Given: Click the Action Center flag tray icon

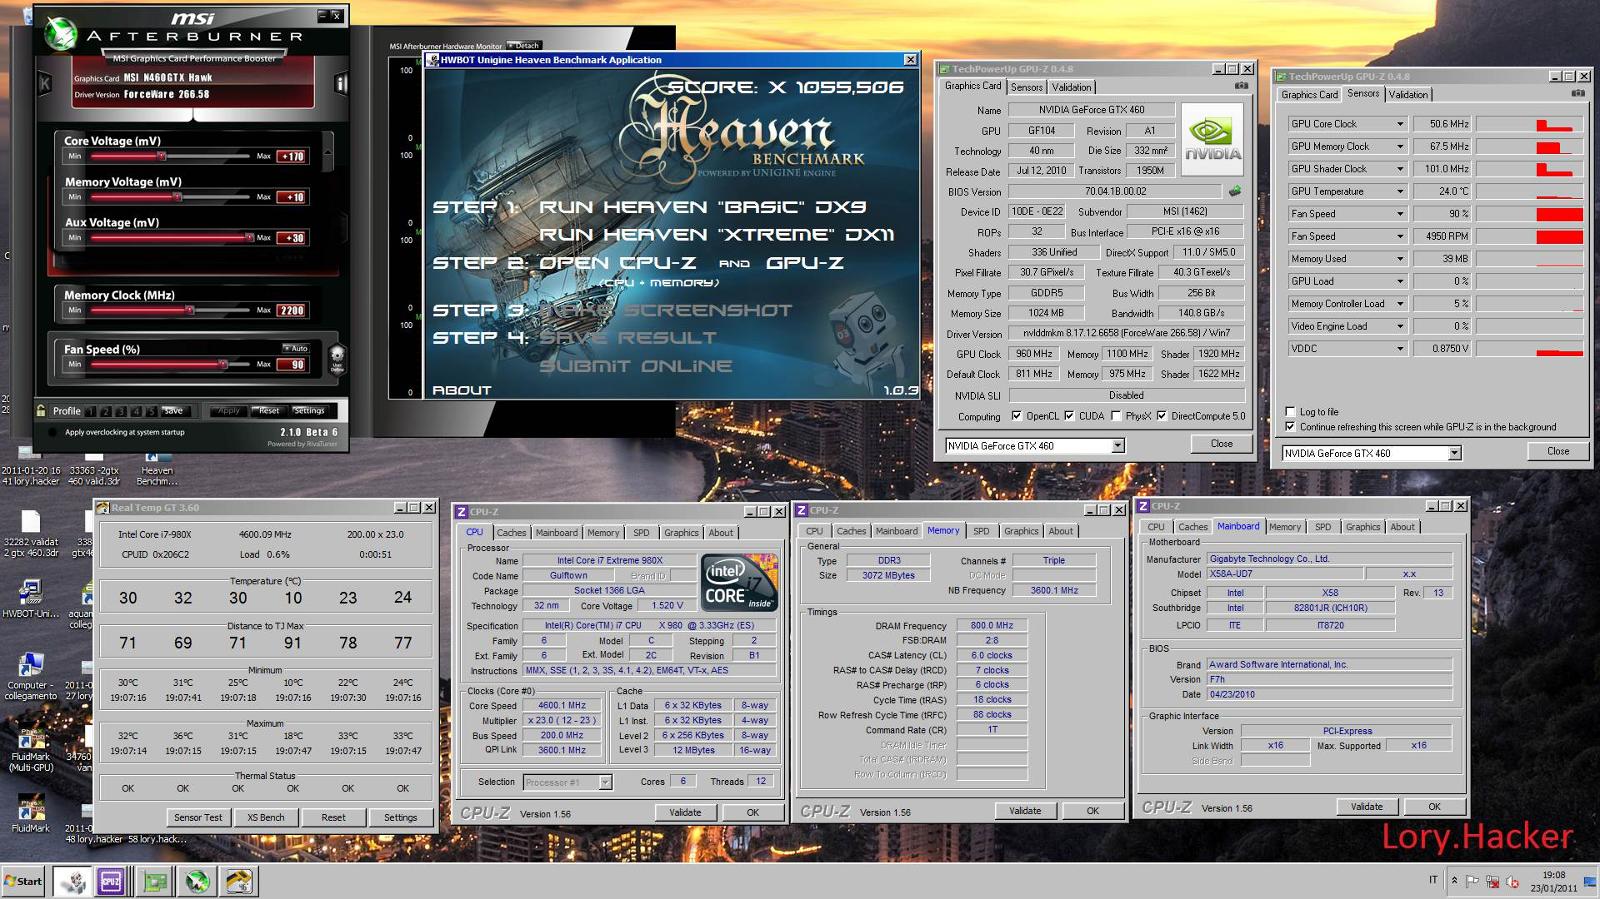Looking at the screenshot, I should coord(1472,881).
